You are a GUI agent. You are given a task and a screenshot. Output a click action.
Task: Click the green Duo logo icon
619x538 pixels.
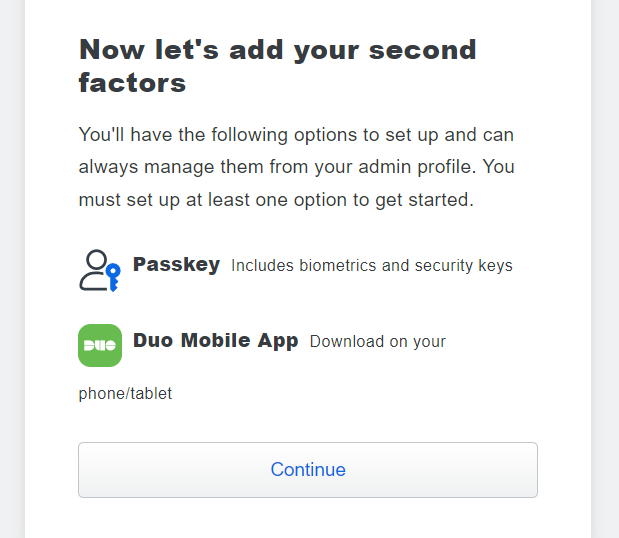pos(100,345)
